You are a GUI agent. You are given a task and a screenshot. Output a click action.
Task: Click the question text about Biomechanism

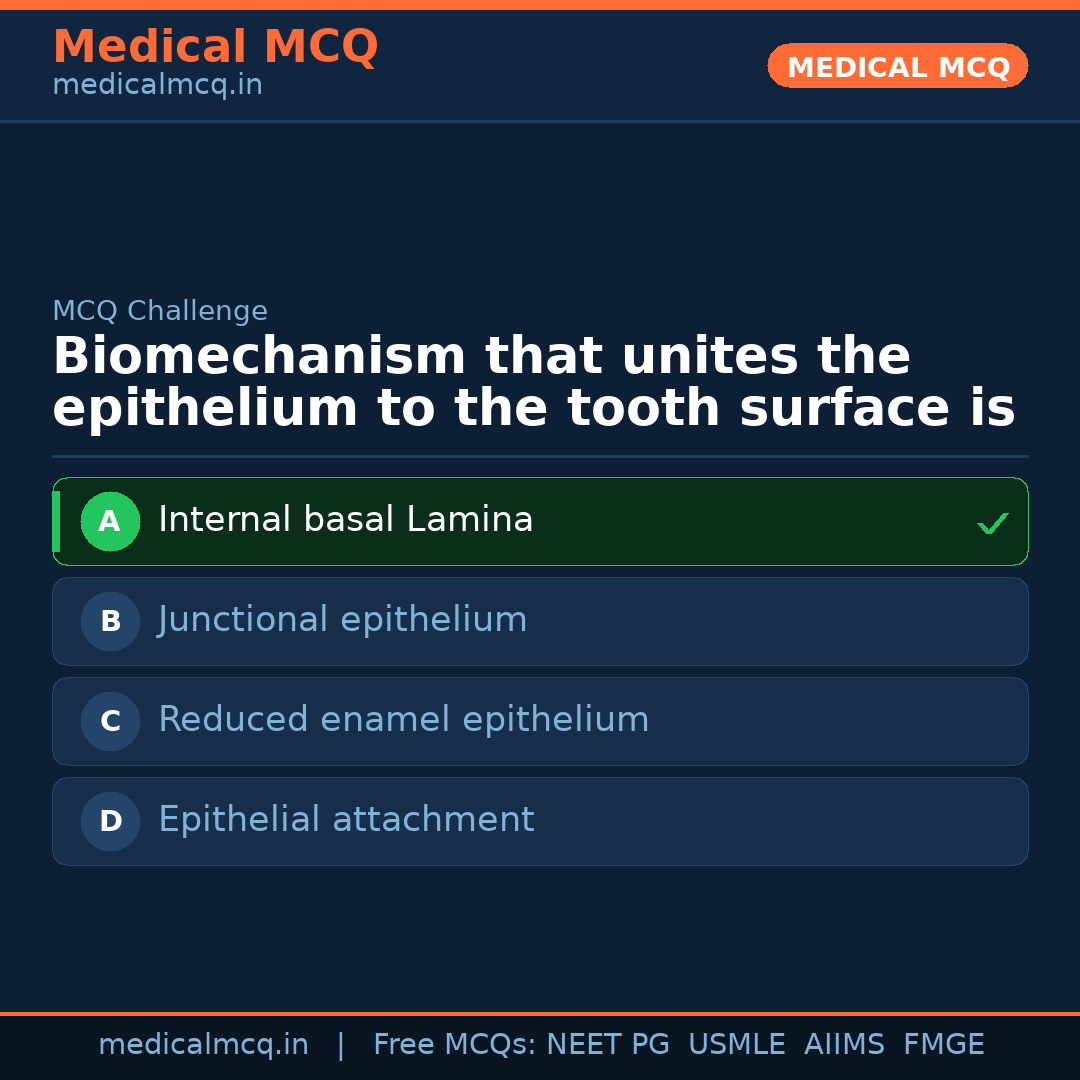(533, 383)
